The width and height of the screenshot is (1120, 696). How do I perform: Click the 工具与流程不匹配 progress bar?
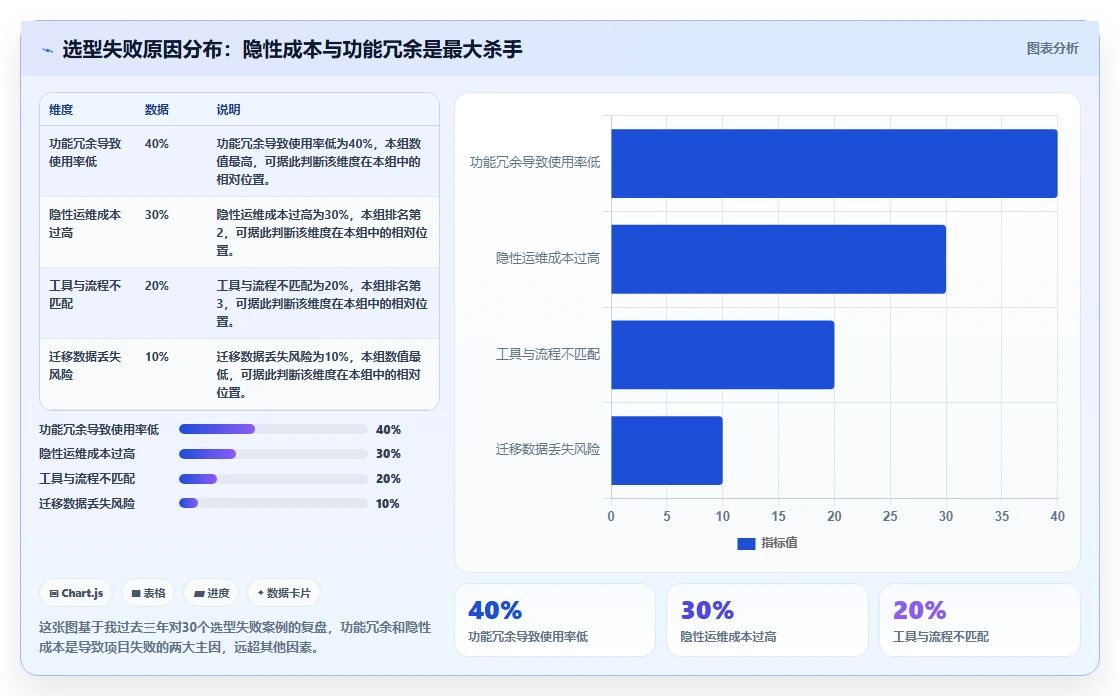click(x=273, y=479)
